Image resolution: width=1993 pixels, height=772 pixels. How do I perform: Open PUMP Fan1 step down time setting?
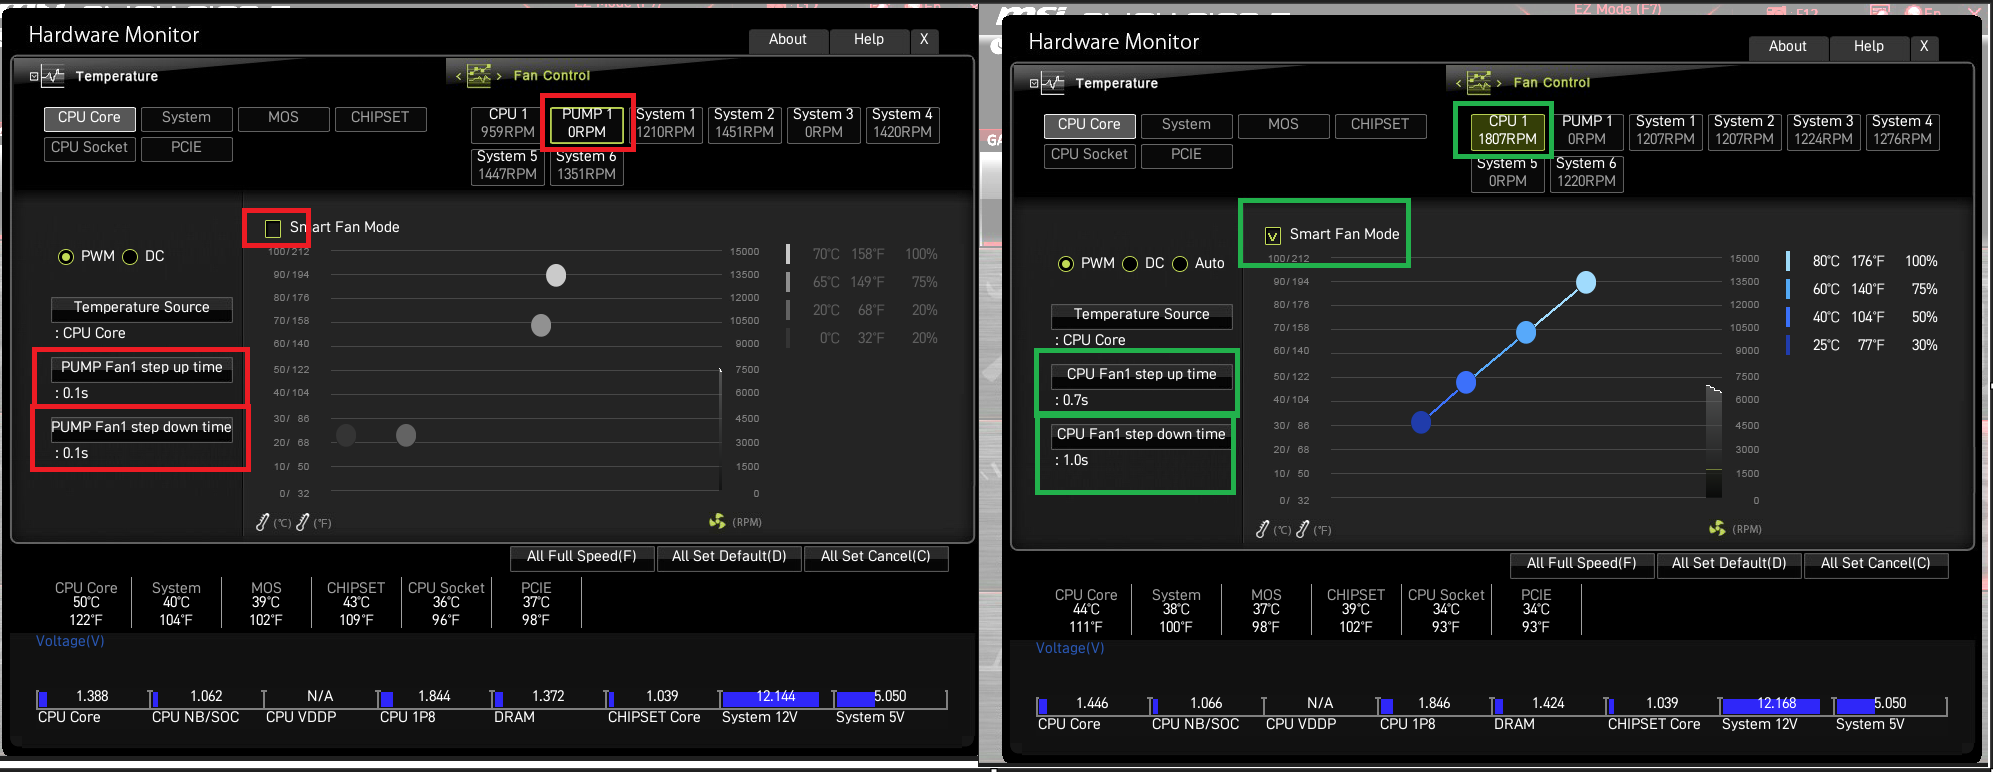click(142, 428)
